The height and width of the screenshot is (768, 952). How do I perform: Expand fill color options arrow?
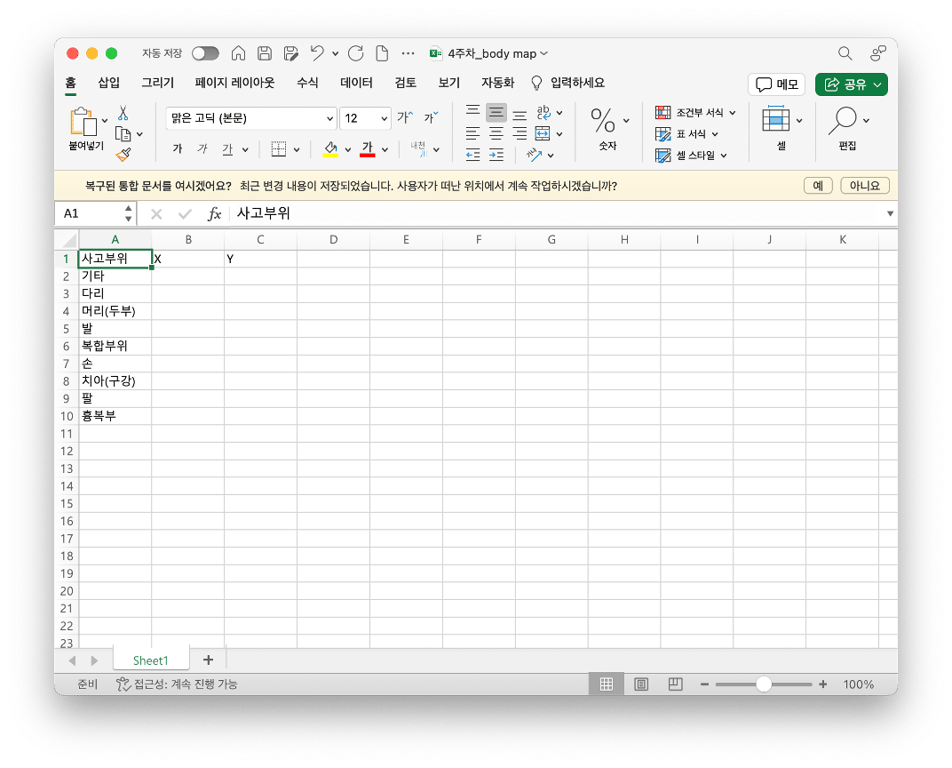pos(348,149)
